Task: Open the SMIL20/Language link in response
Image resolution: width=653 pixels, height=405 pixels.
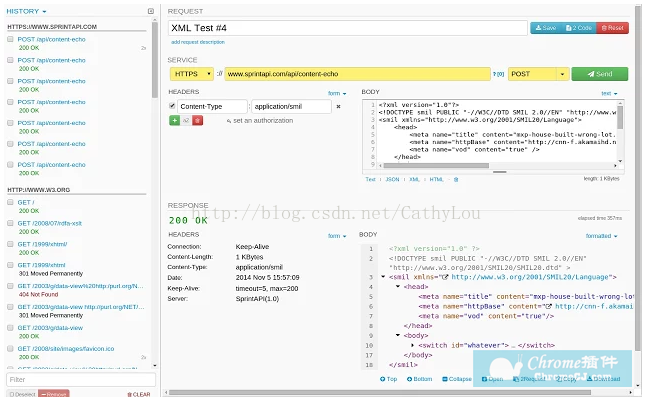Action: 530,277
